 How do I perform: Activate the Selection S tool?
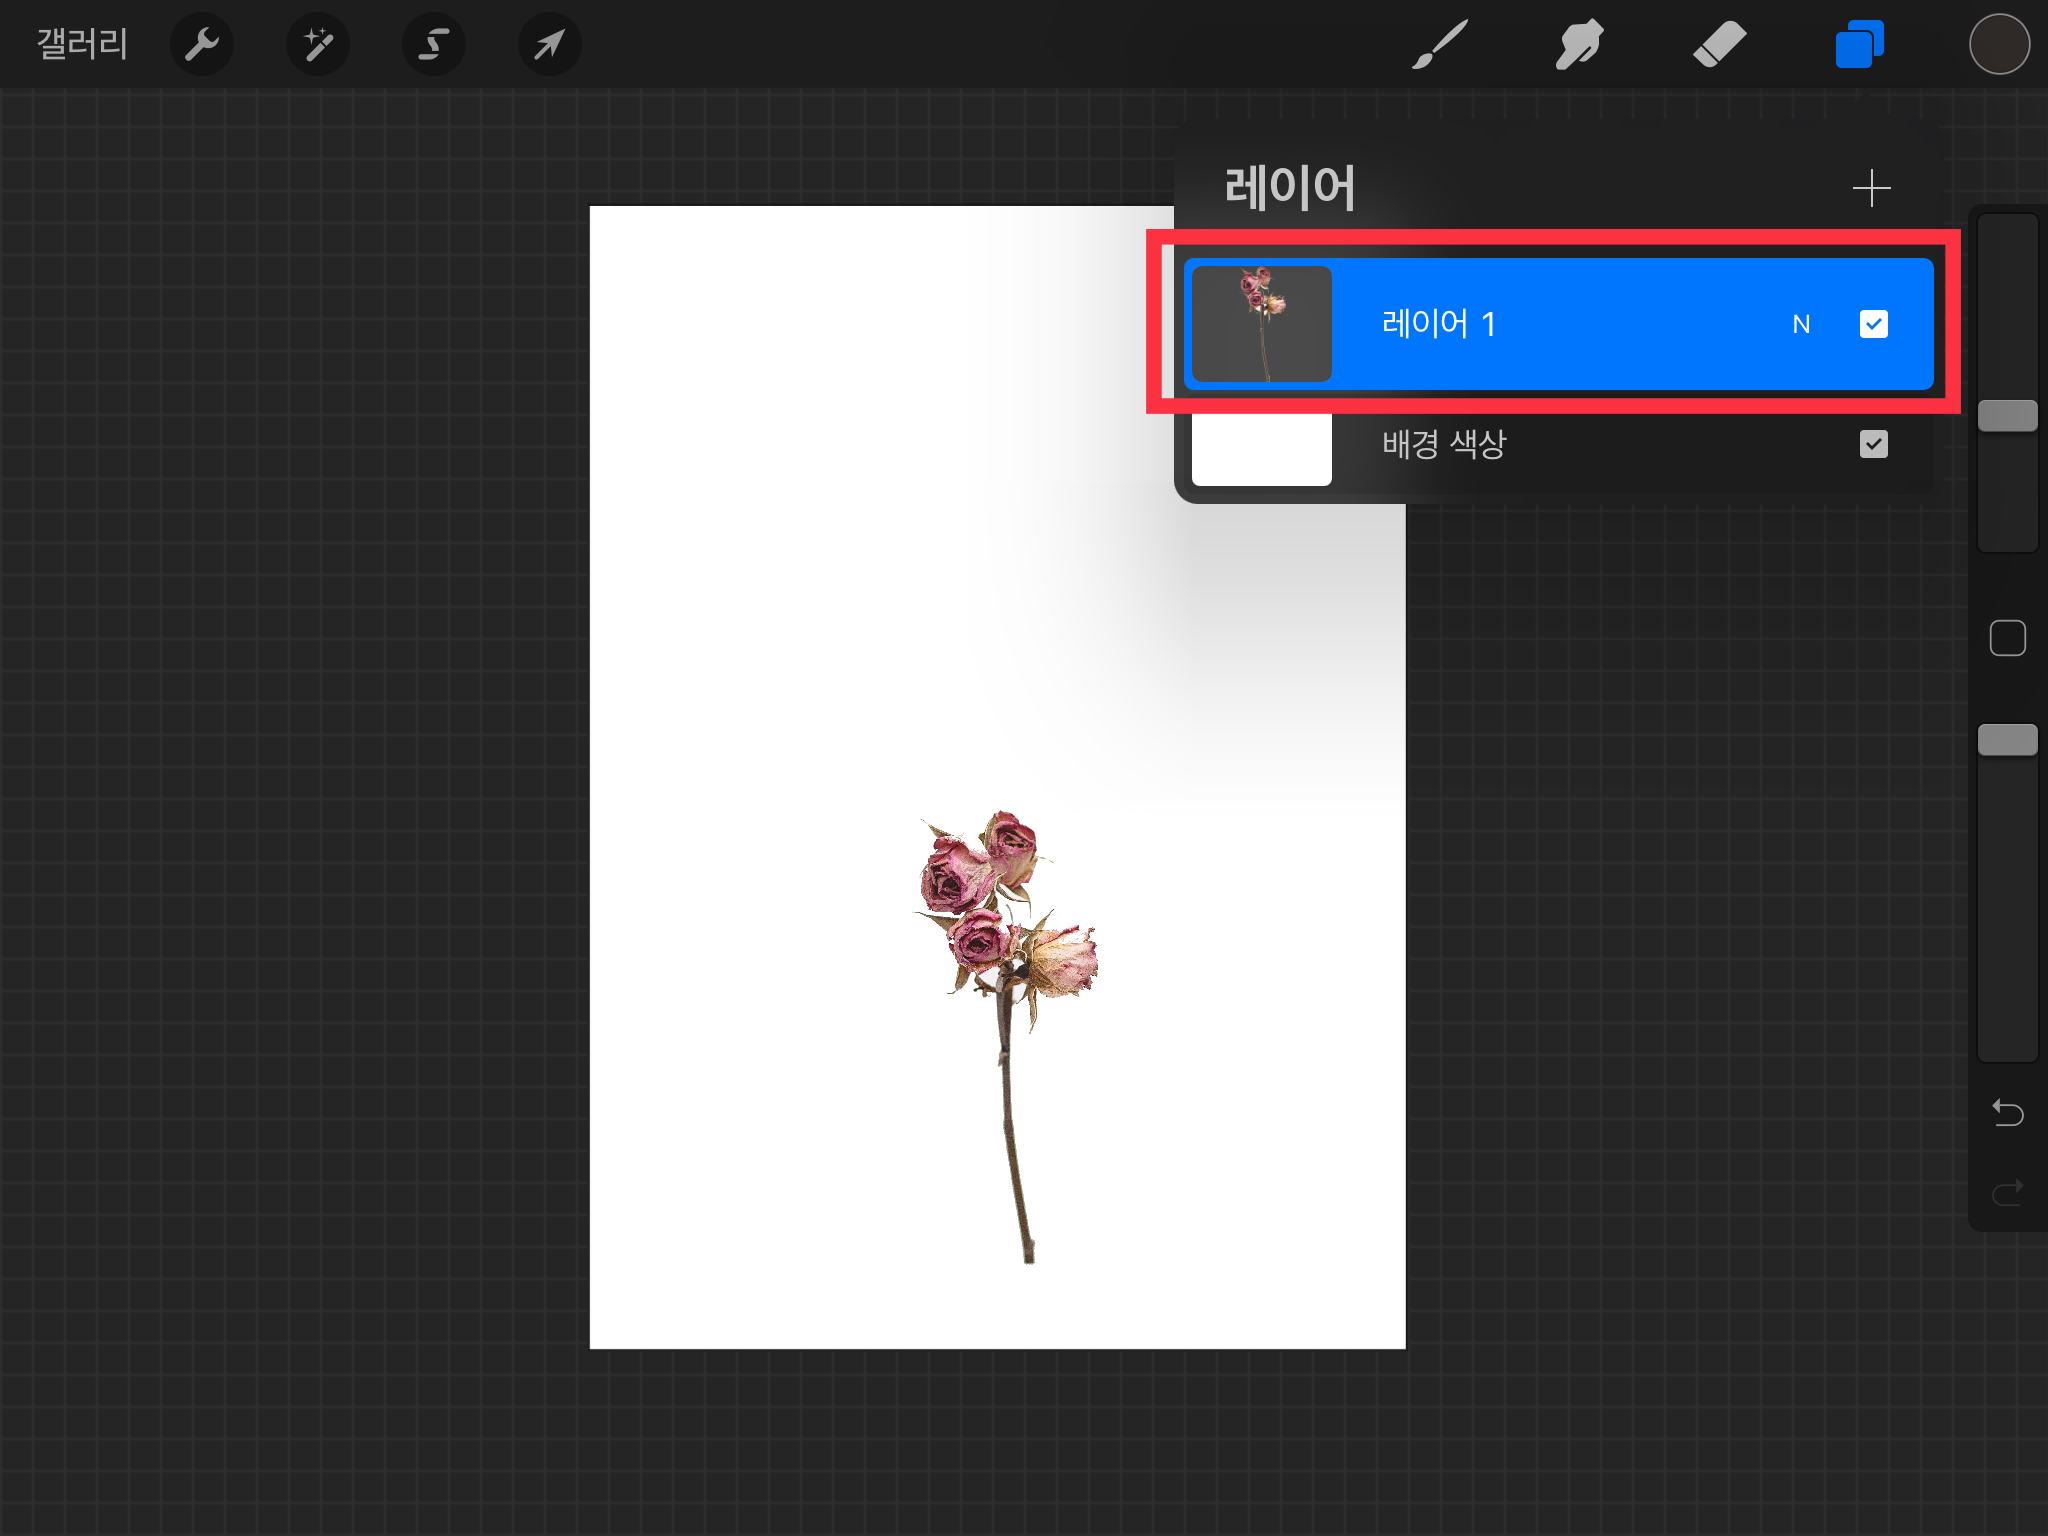click(434, 44)
